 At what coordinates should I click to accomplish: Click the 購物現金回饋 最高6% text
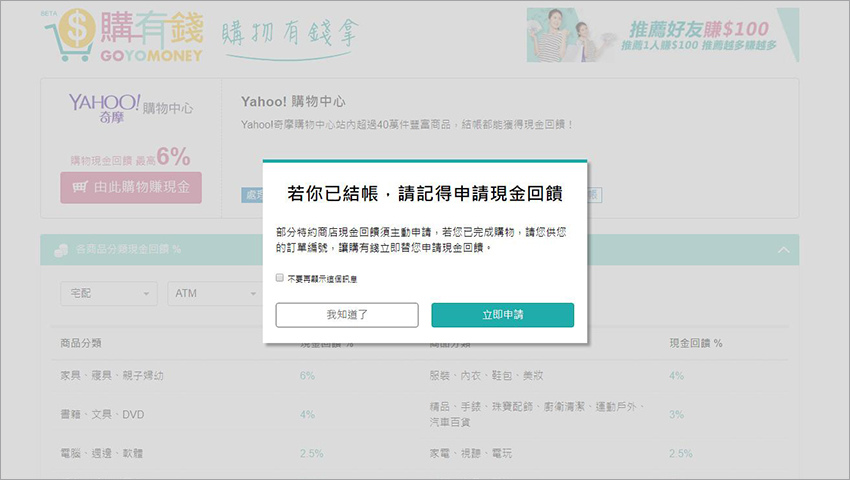click(x=130, y=157)
